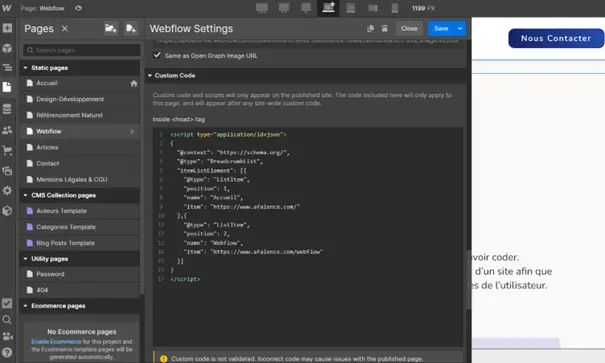
Task: Click the settings panel vertical scrollbar
Action: pyautogui.click(x=469, y=280)
